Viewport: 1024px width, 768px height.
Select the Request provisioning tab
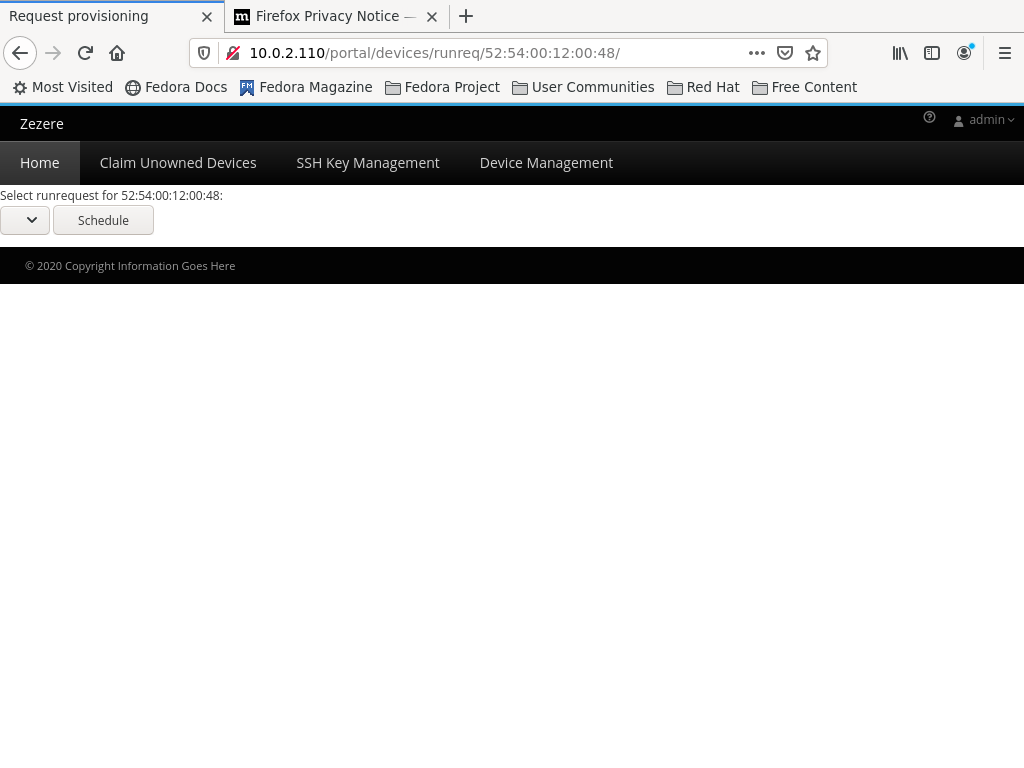point(112,16)
